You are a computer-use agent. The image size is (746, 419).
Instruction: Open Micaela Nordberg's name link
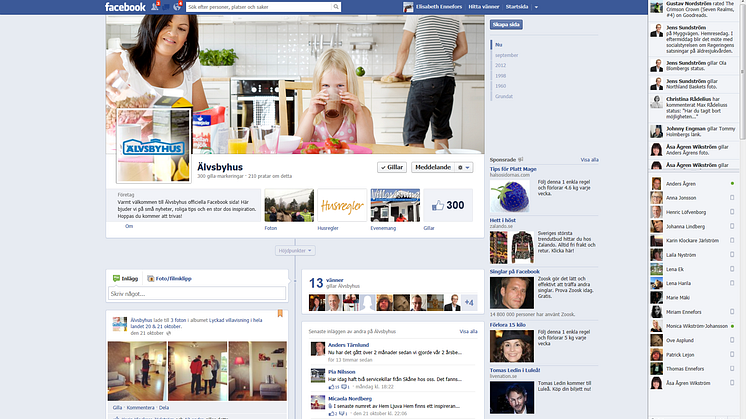coord(350,399)
